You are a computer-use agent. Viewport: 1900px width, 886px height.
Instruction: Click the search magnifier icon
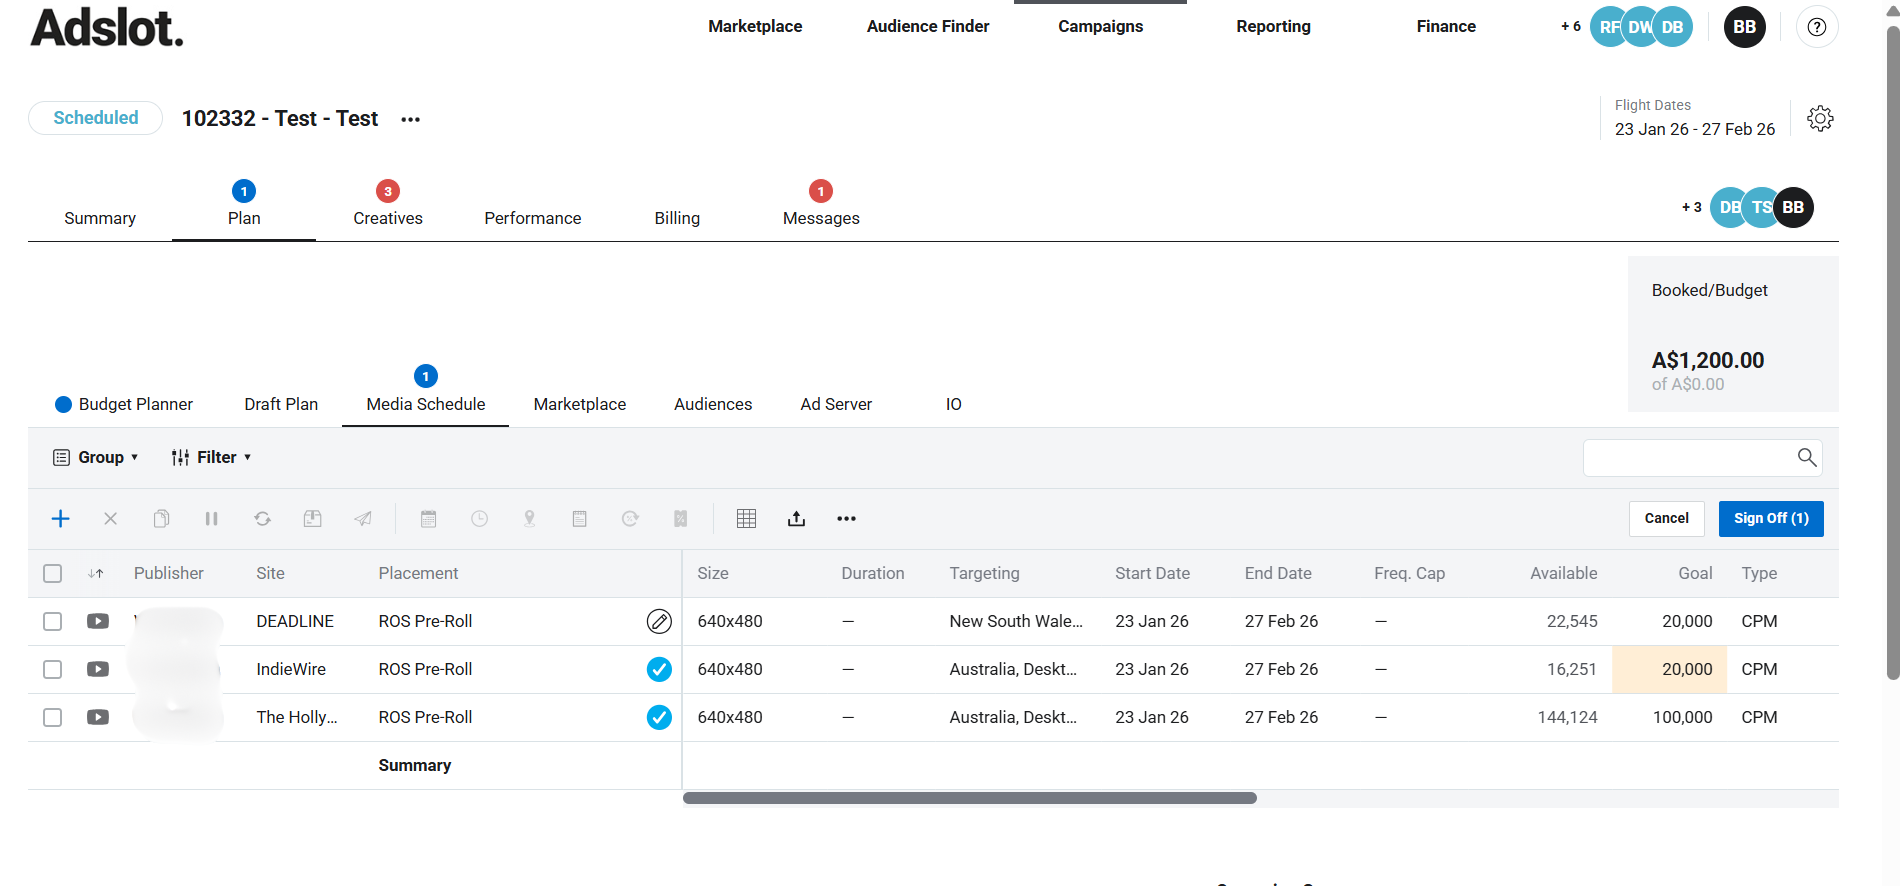point(1806,457)
